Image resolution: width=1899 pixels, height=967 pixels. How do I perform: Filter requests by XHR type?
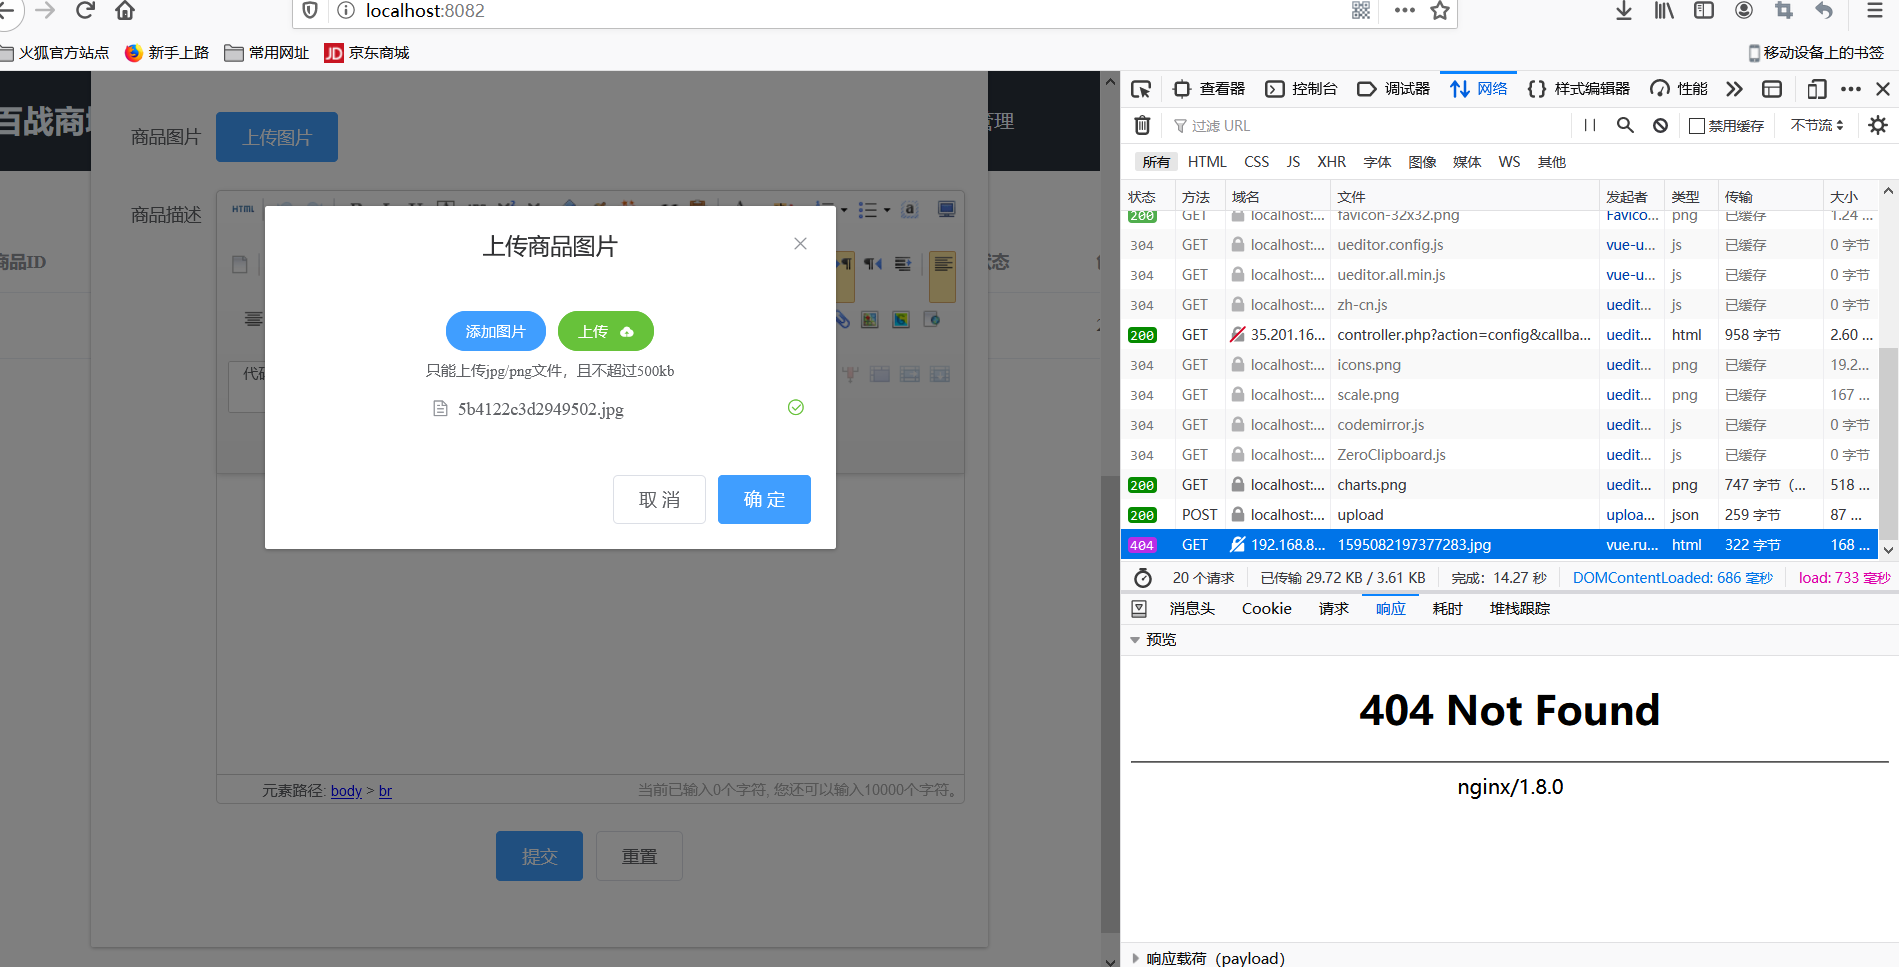1331,162
